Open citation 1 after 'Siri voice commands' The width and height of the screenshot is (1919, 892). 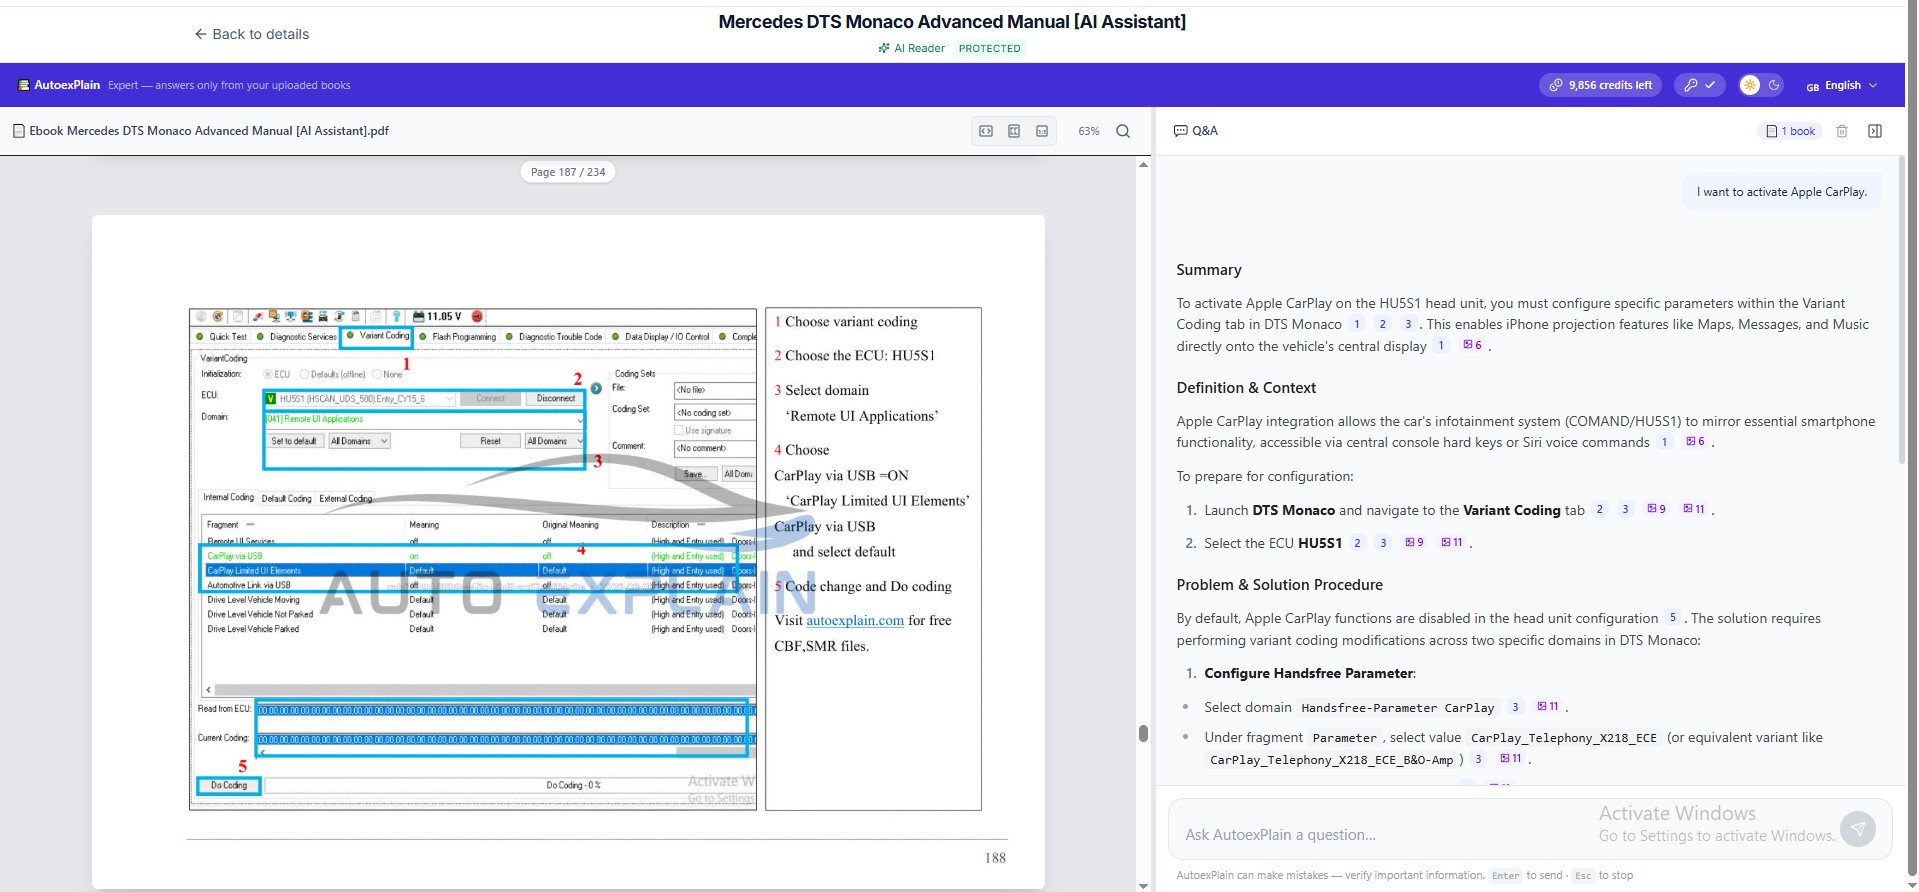click(x=1664, y=442)
